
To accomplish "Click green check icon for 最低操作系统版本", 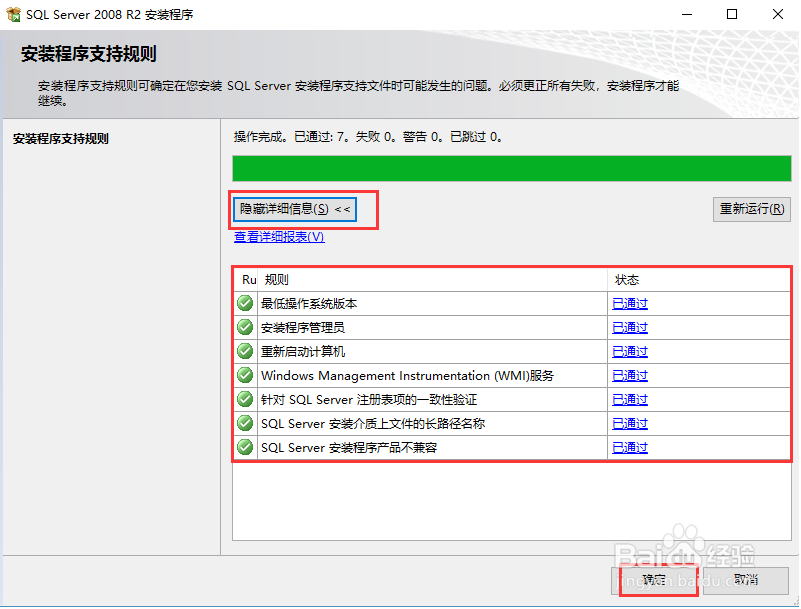I will (x=245, y=303).
